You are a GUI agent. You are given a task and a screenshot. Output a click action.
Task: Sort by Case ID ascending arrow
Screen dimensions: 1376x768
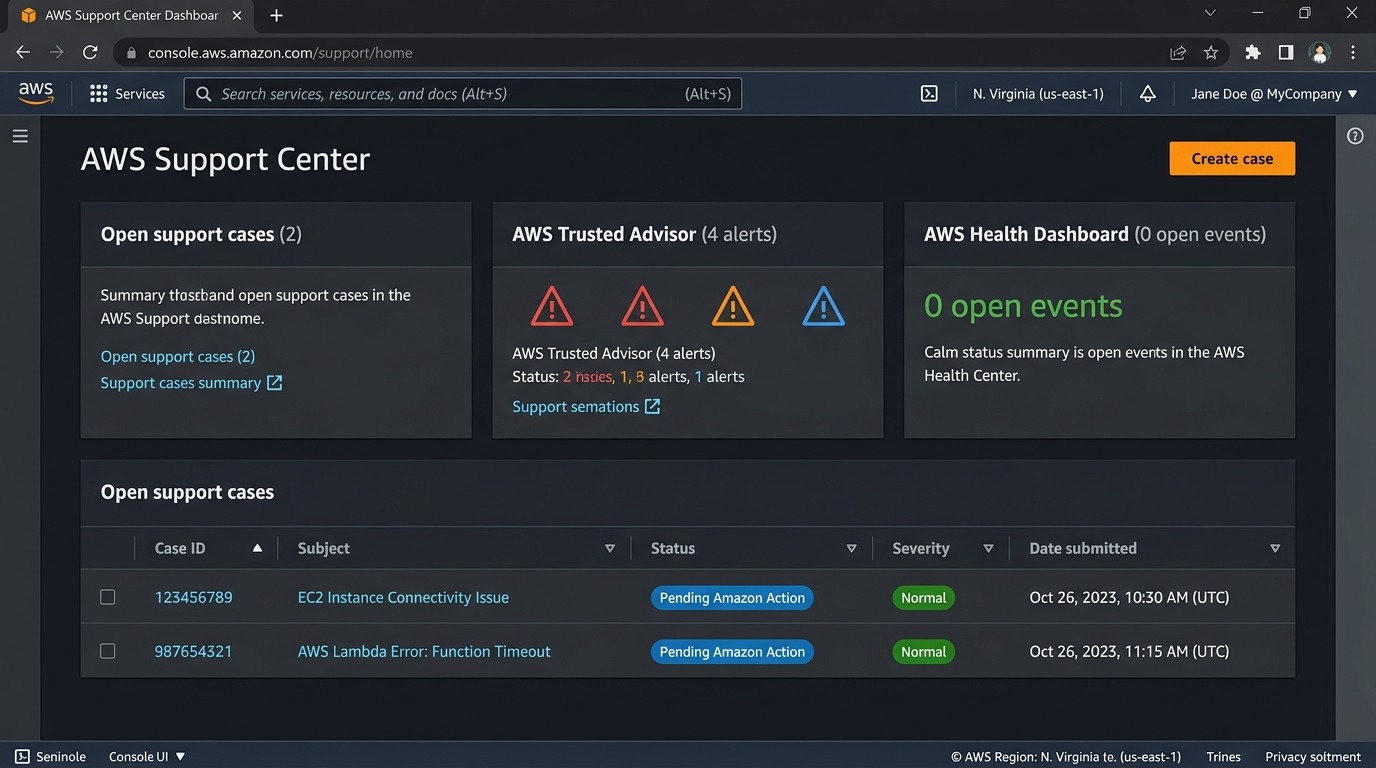[257, 548]
